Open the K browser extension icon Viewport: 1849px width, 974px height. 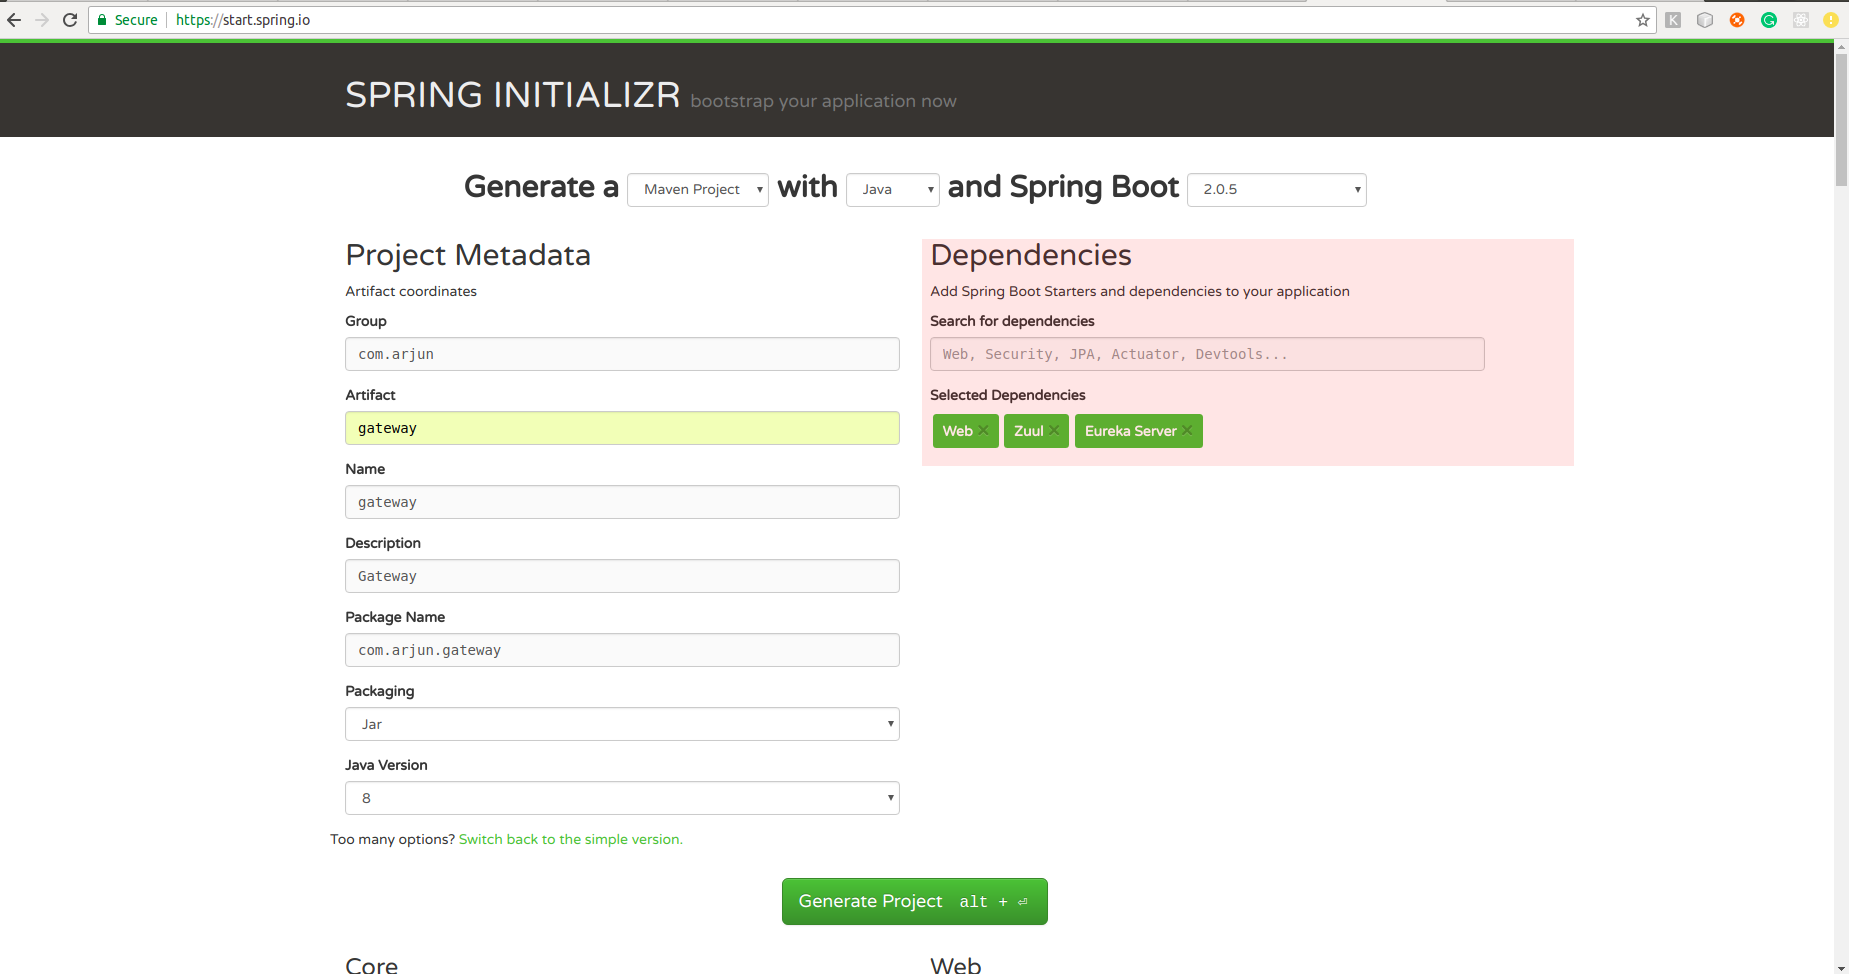click(1673, 20)
